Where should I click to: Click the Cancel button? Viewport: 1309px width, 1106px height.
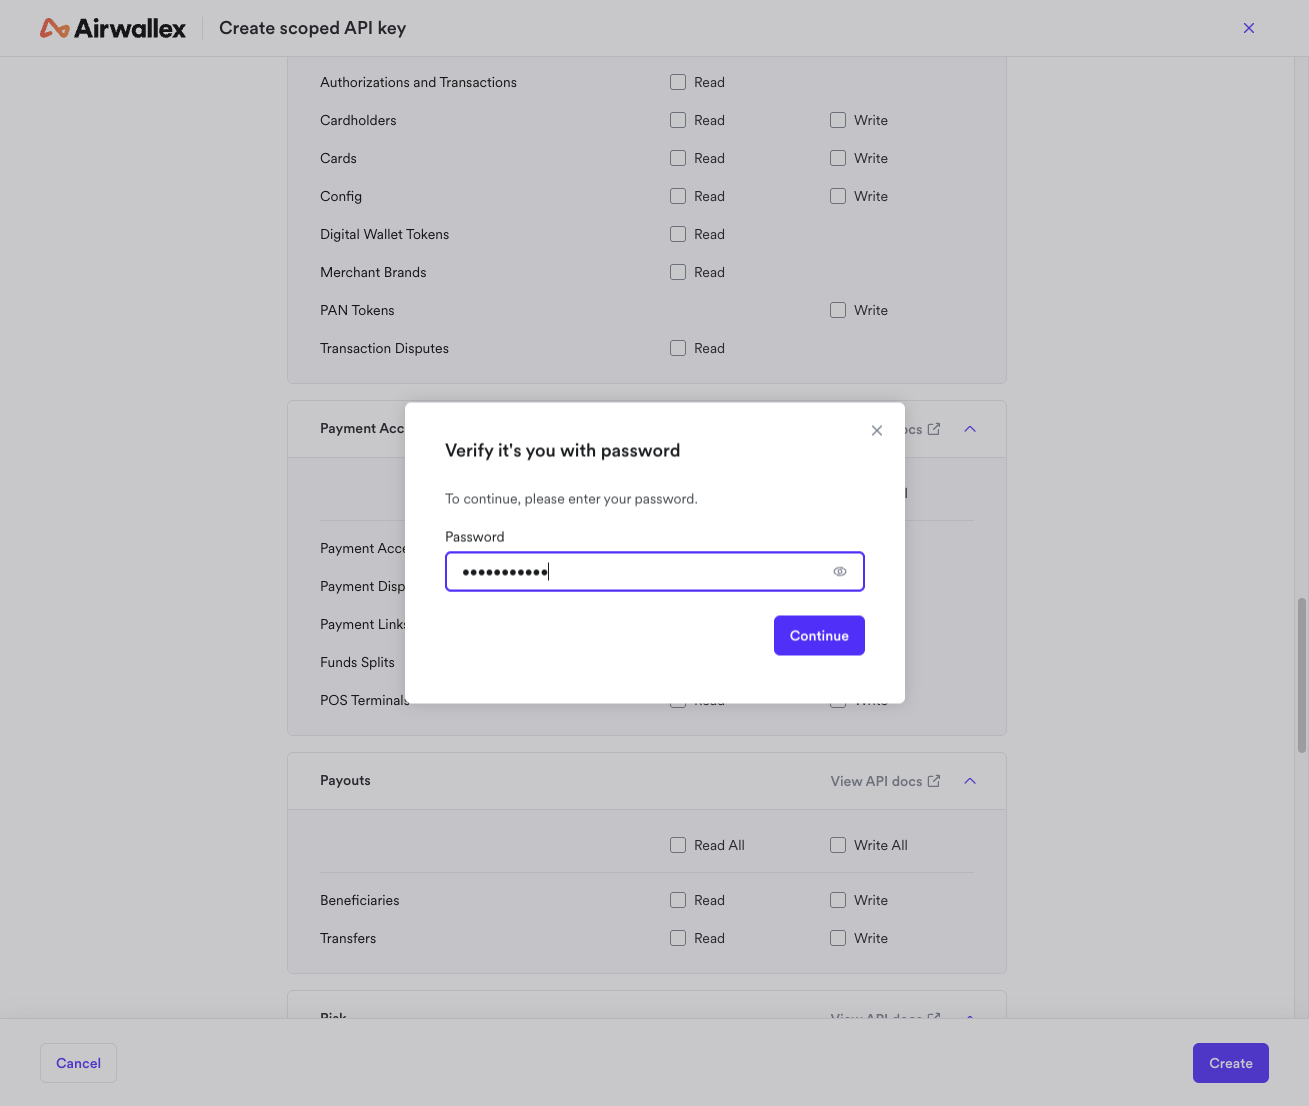coord(78,1063)
